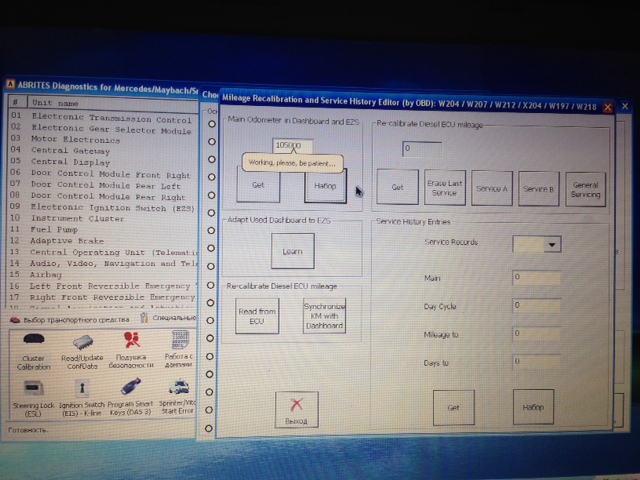Click the Diesel ECU mileage input field
640x480 pixels.
click(x=422, y=149)
